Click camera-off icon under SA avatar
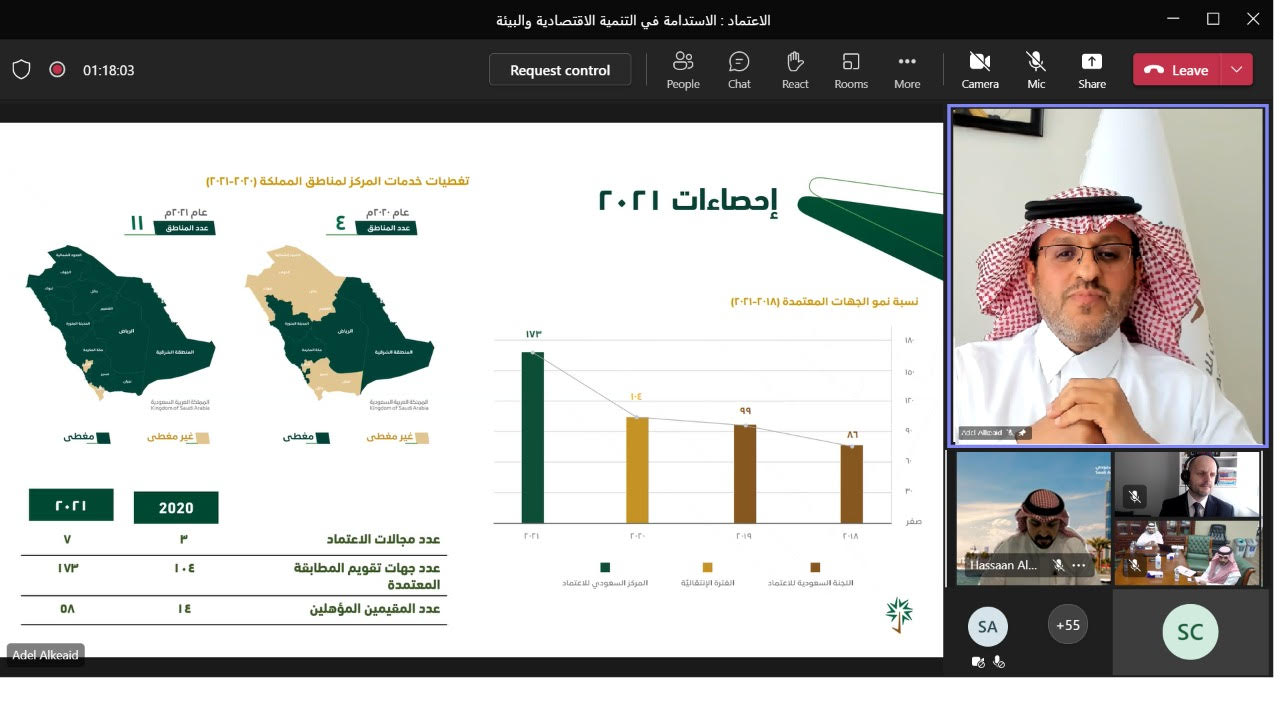The image size is (1280, 720). point(979,662)
